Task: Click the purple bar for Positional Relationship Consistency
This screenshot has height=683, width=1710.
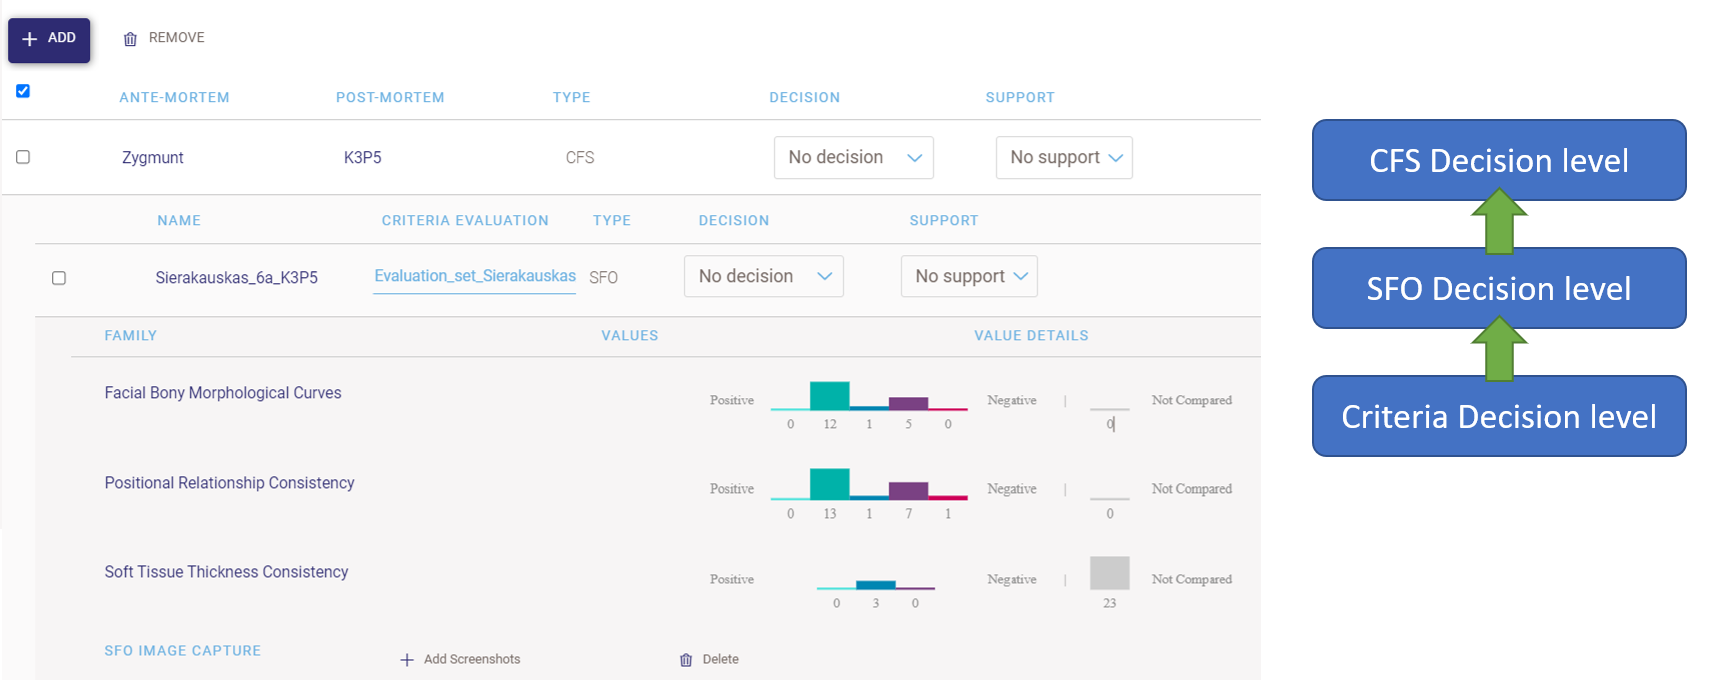Action: (x=908, y=490)
